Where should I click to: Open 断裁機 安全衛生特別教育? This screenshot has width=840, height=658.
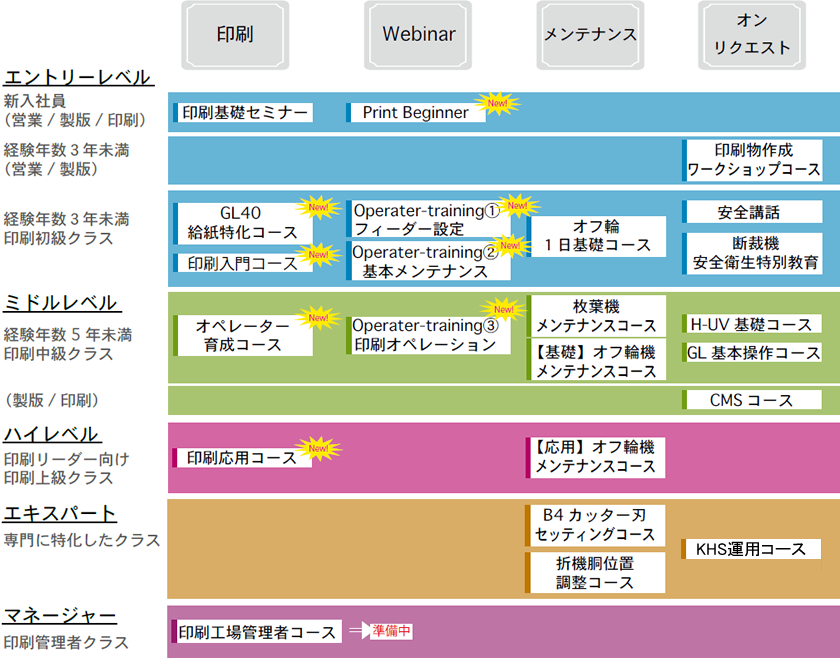pyautogui.click(x=752, y=253)
